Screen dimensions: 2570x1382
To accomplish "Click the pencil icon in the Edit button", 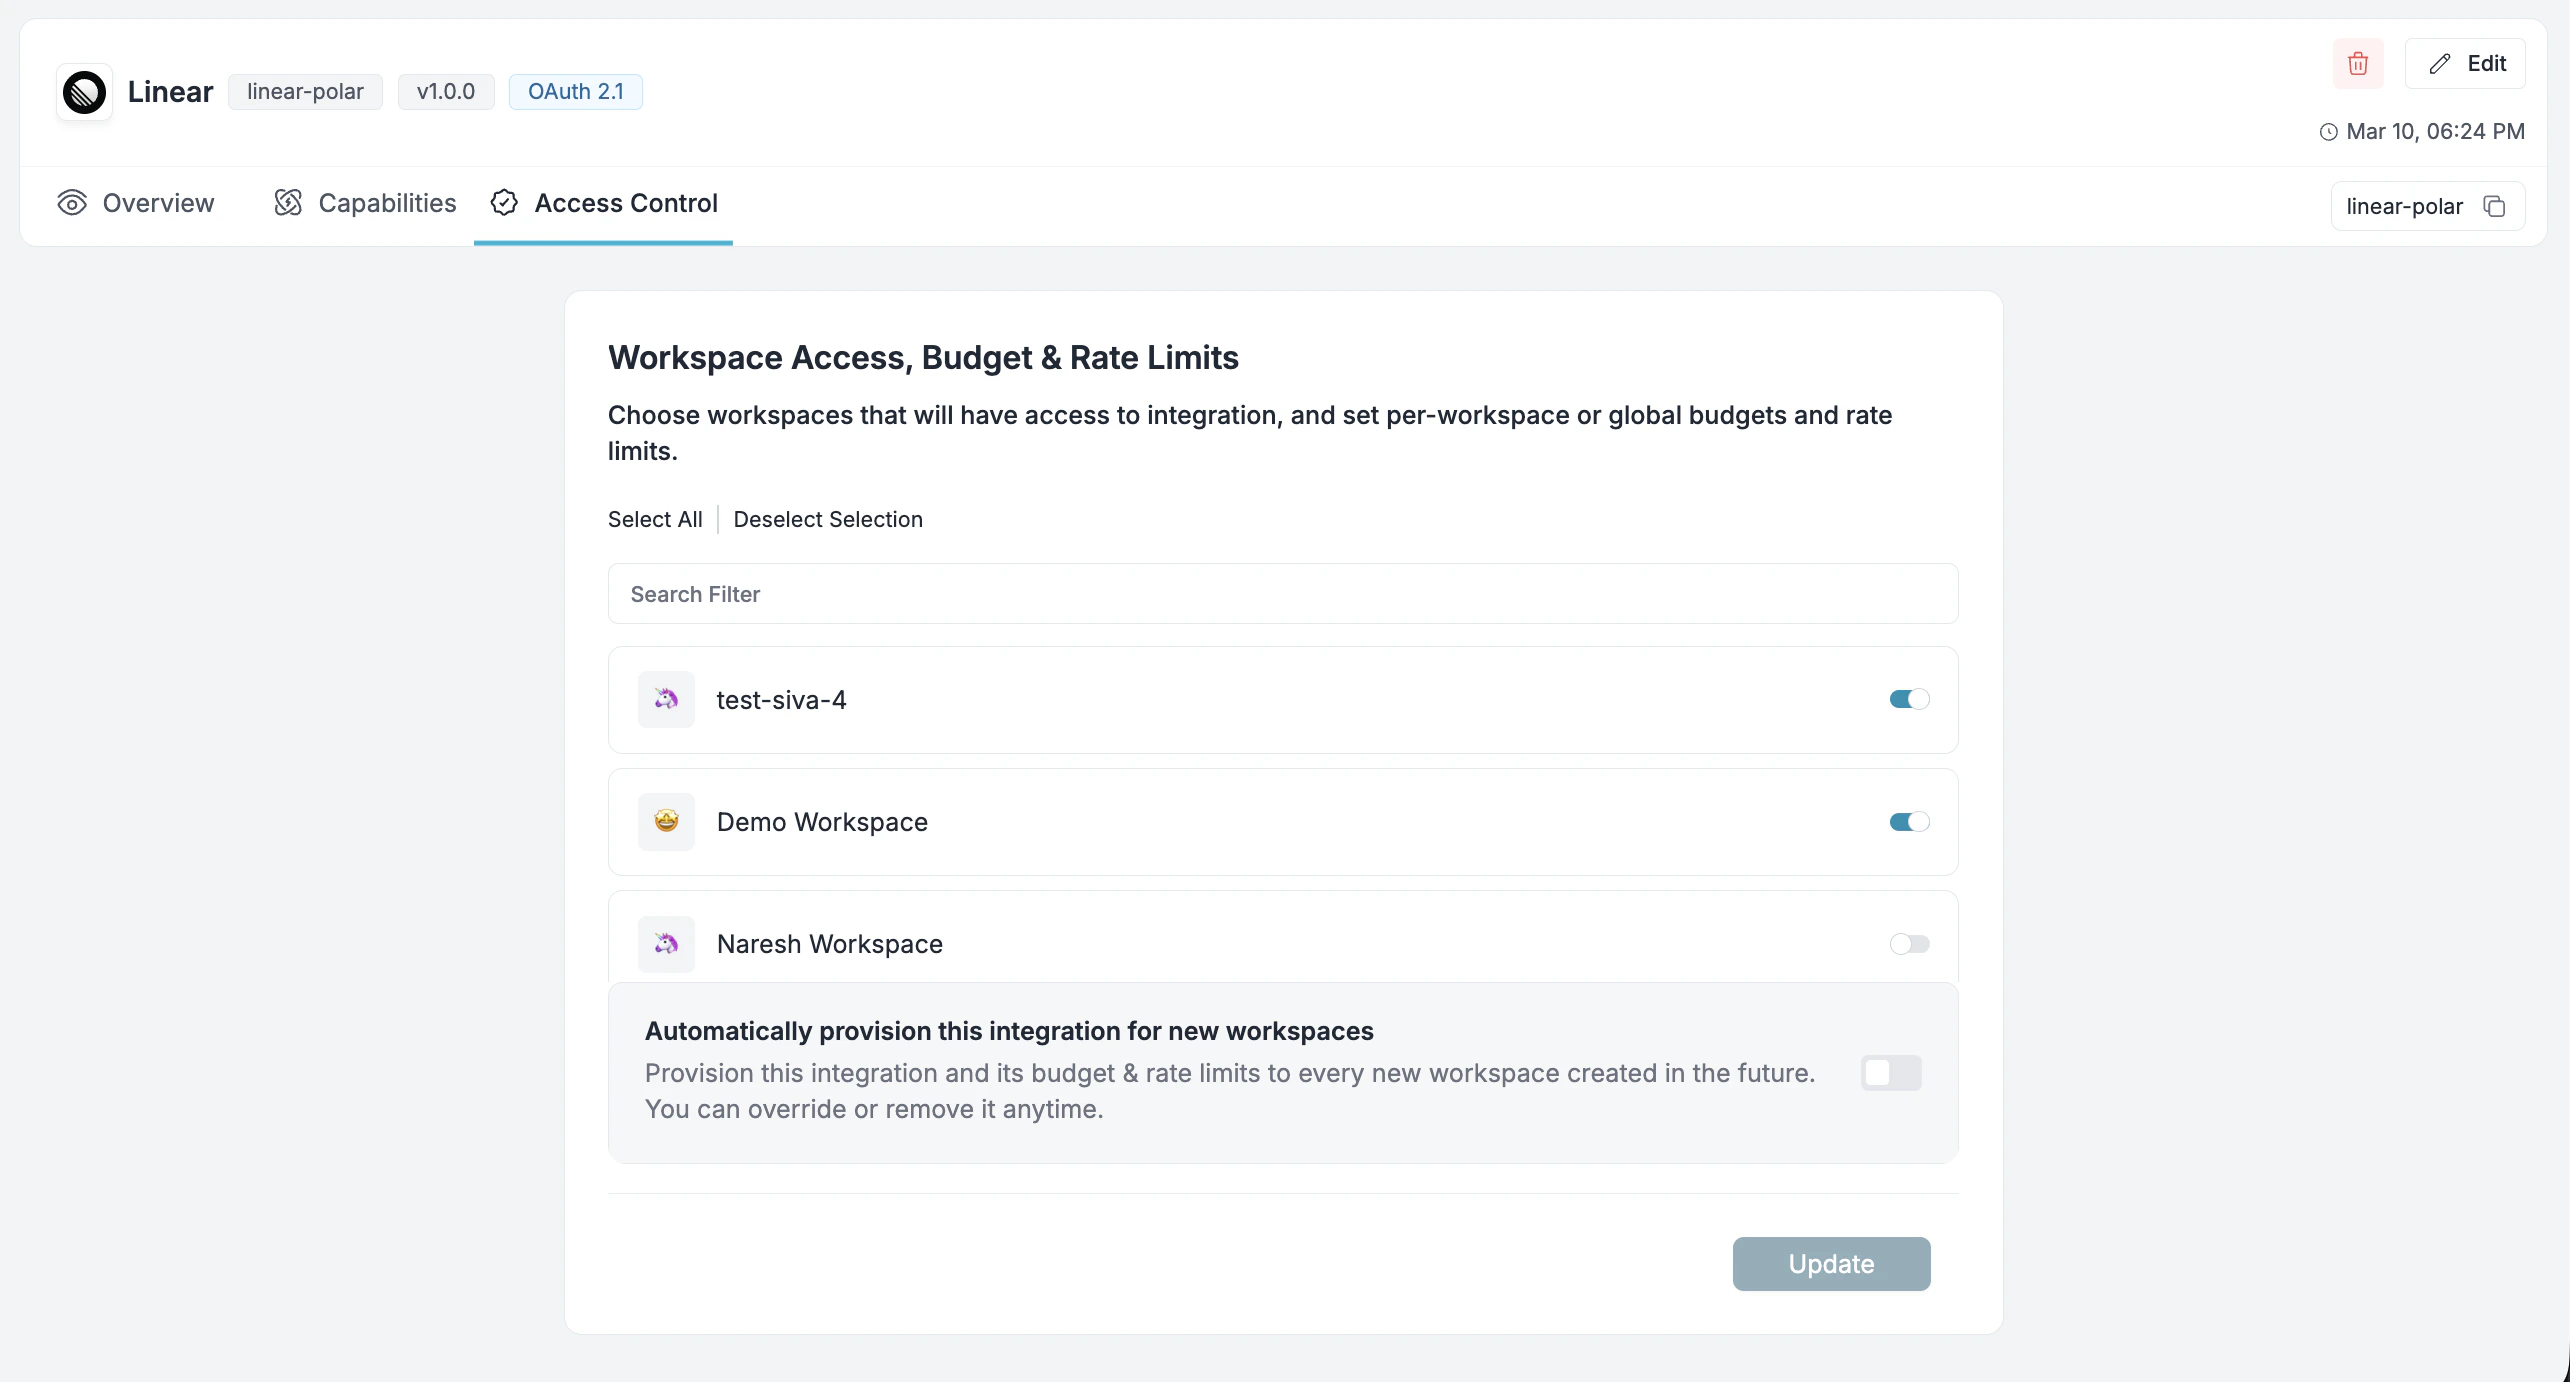I will [x=2438, y=63].
